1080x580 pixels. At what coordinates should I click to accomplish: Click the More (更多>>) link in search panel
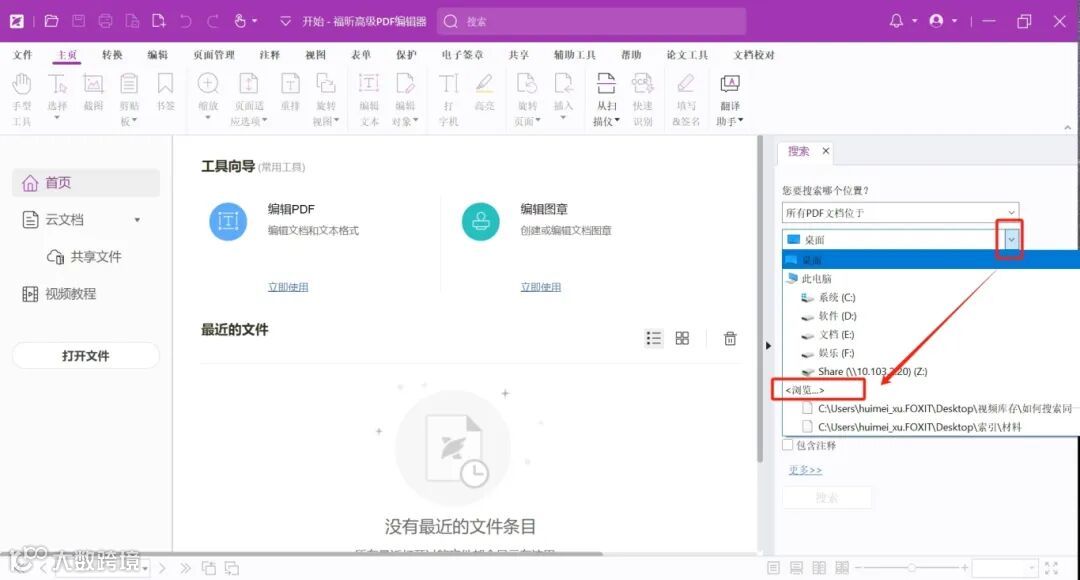805,470
